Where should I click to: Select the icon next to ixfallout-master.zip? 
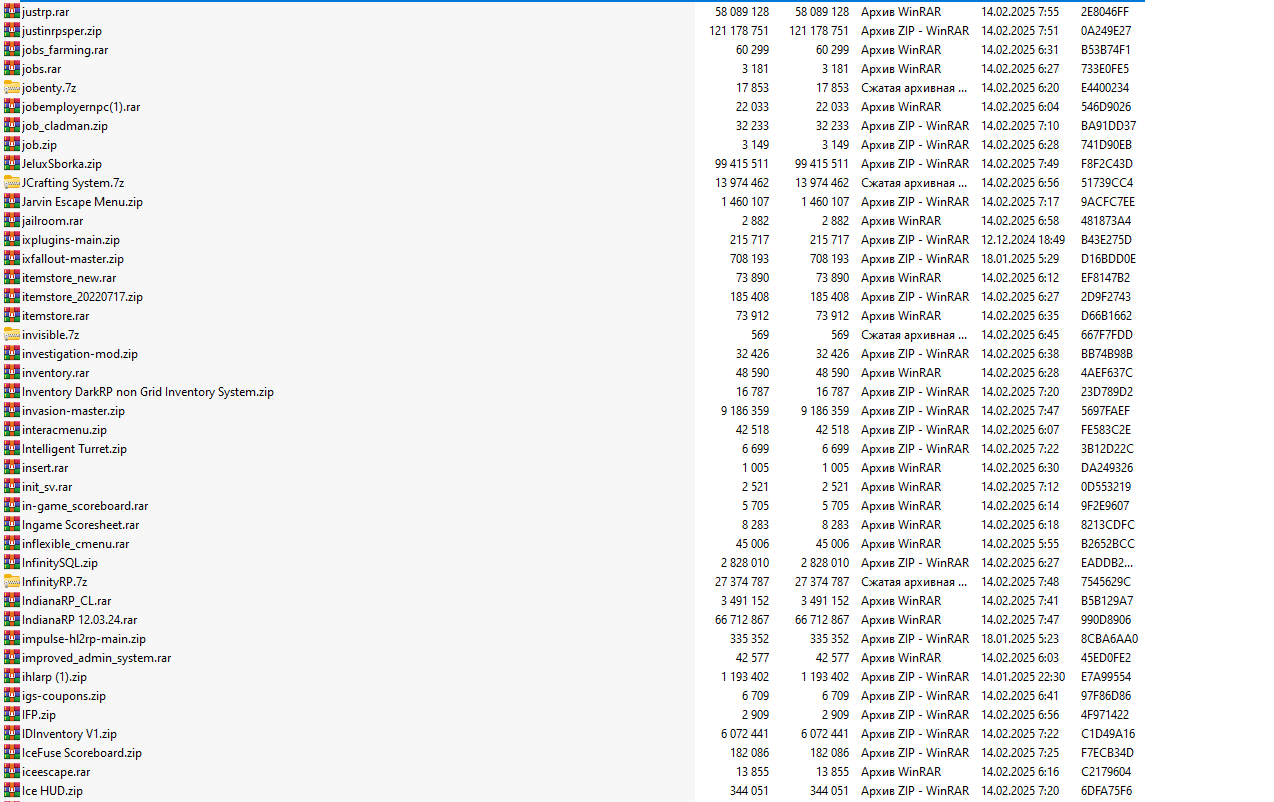coord(12,259)
